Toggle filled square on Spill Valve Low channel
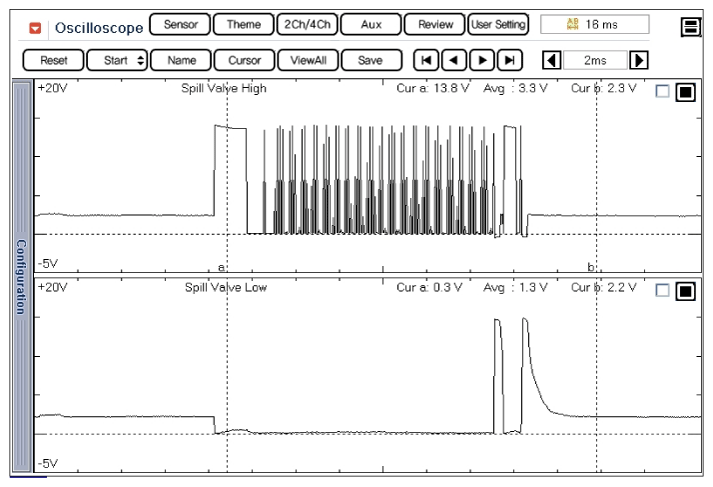 (x=685, y=291)
